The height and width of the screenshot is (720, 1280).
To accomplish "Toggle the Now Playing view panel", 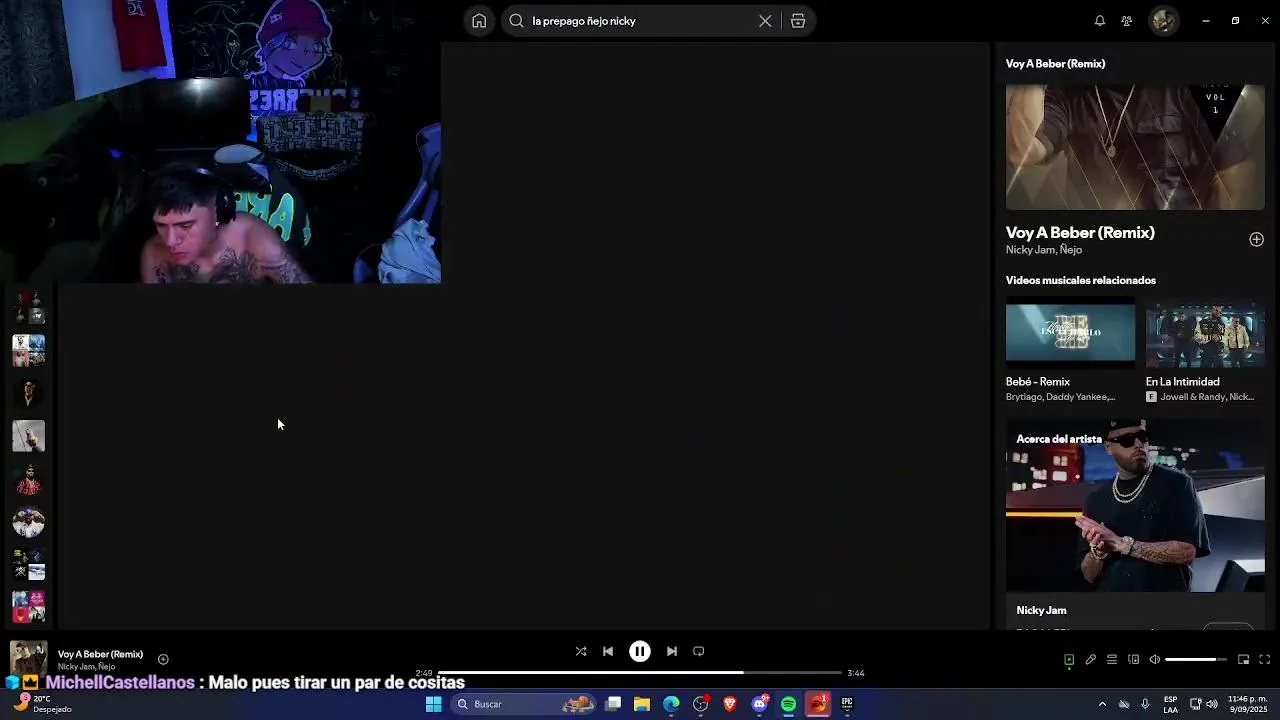I will tap(1069, 659).
